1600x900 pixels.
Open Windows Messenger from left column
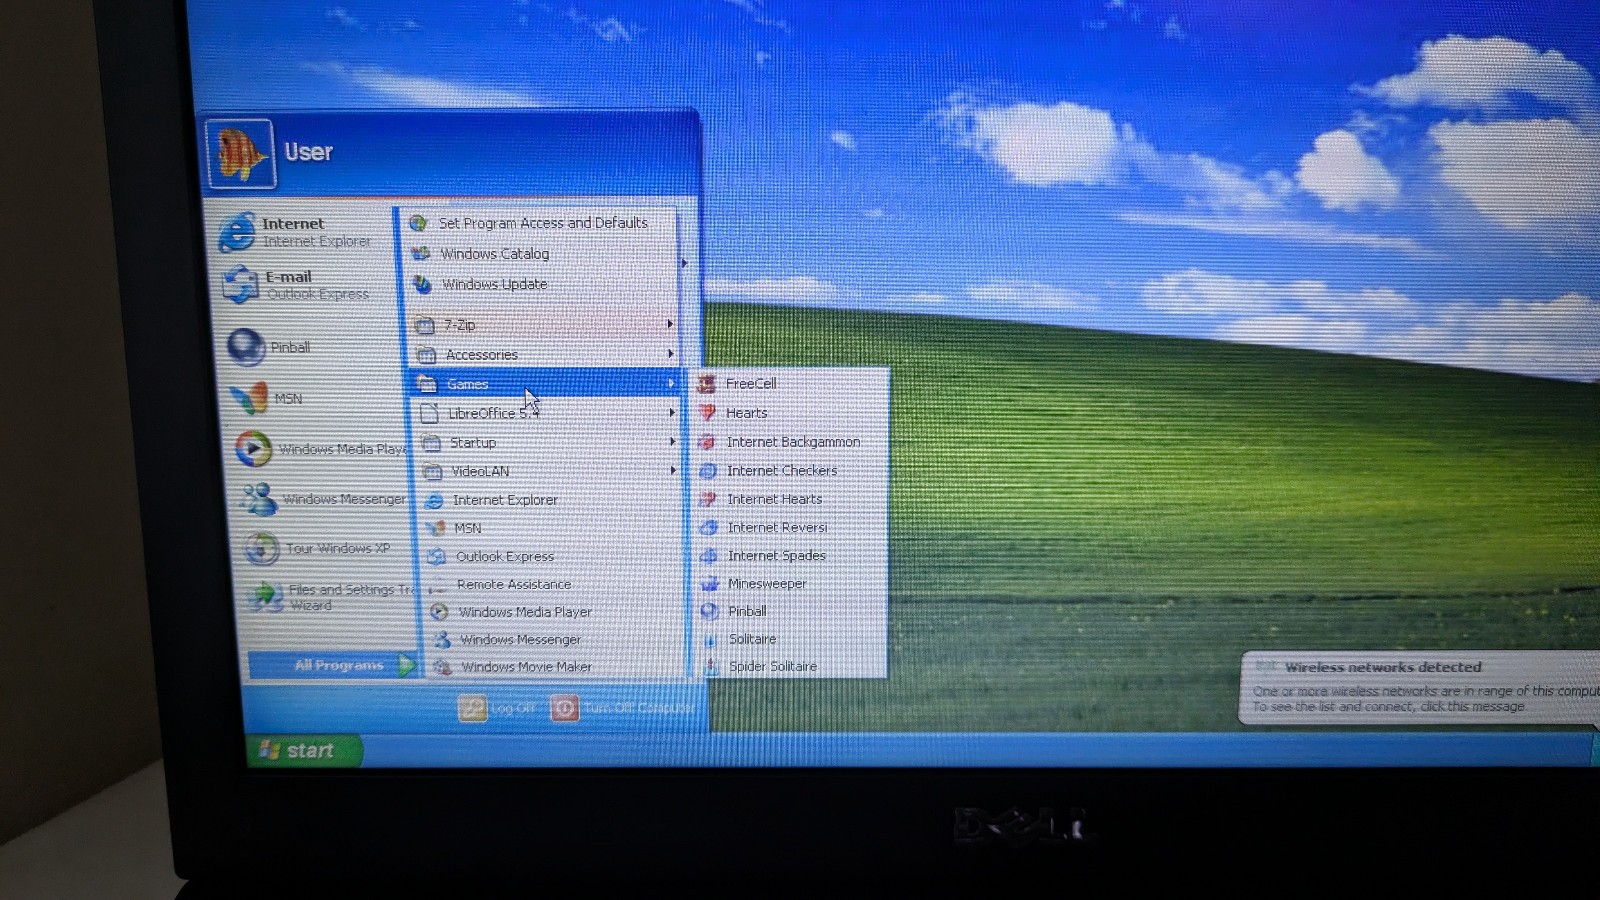[325, 499]
